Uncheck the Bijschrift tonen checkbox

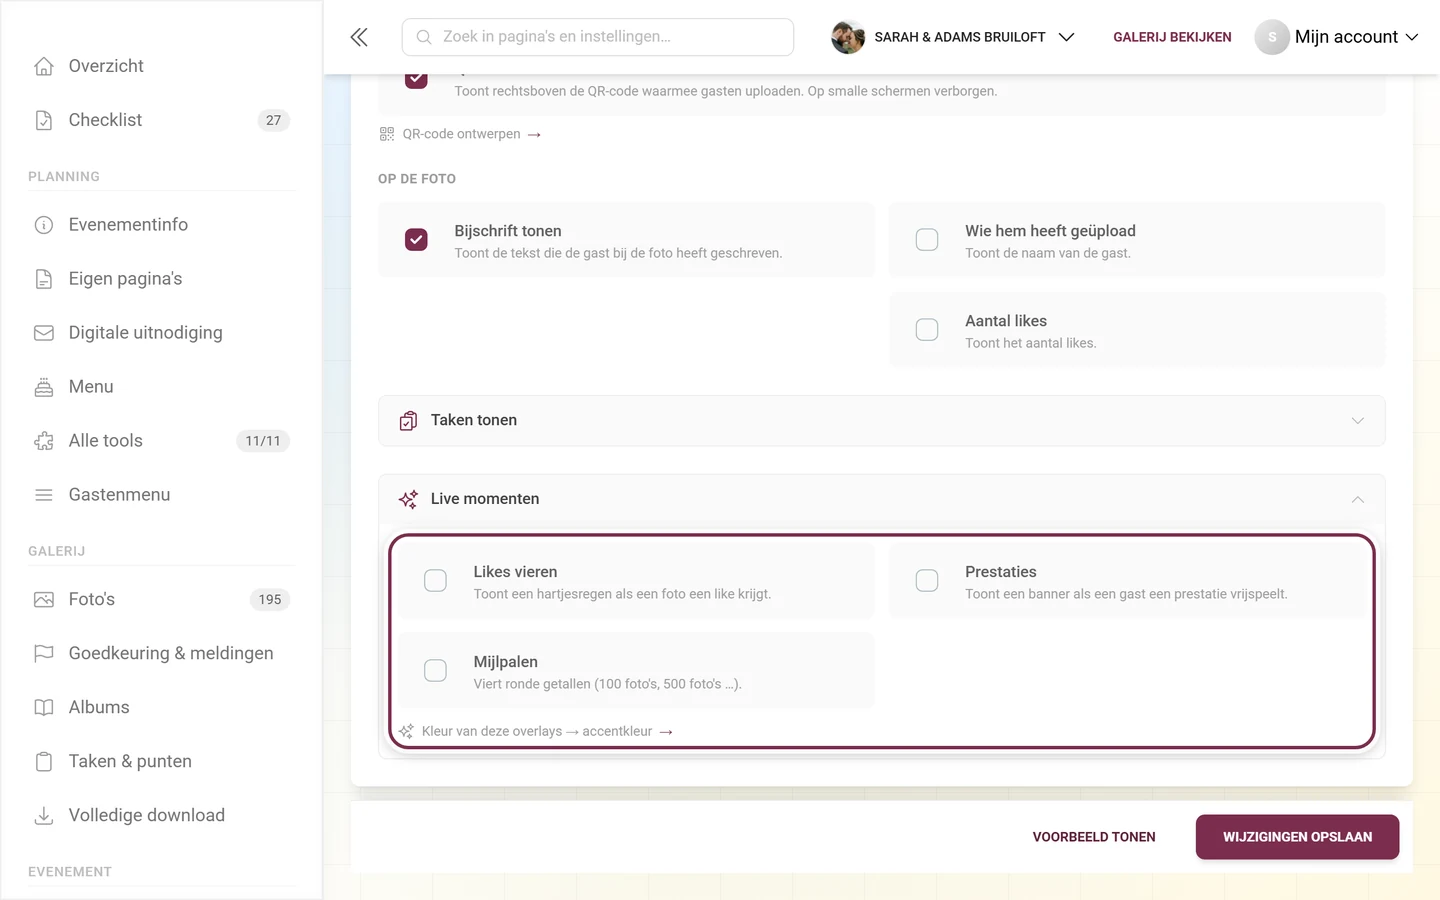(416, 240)
